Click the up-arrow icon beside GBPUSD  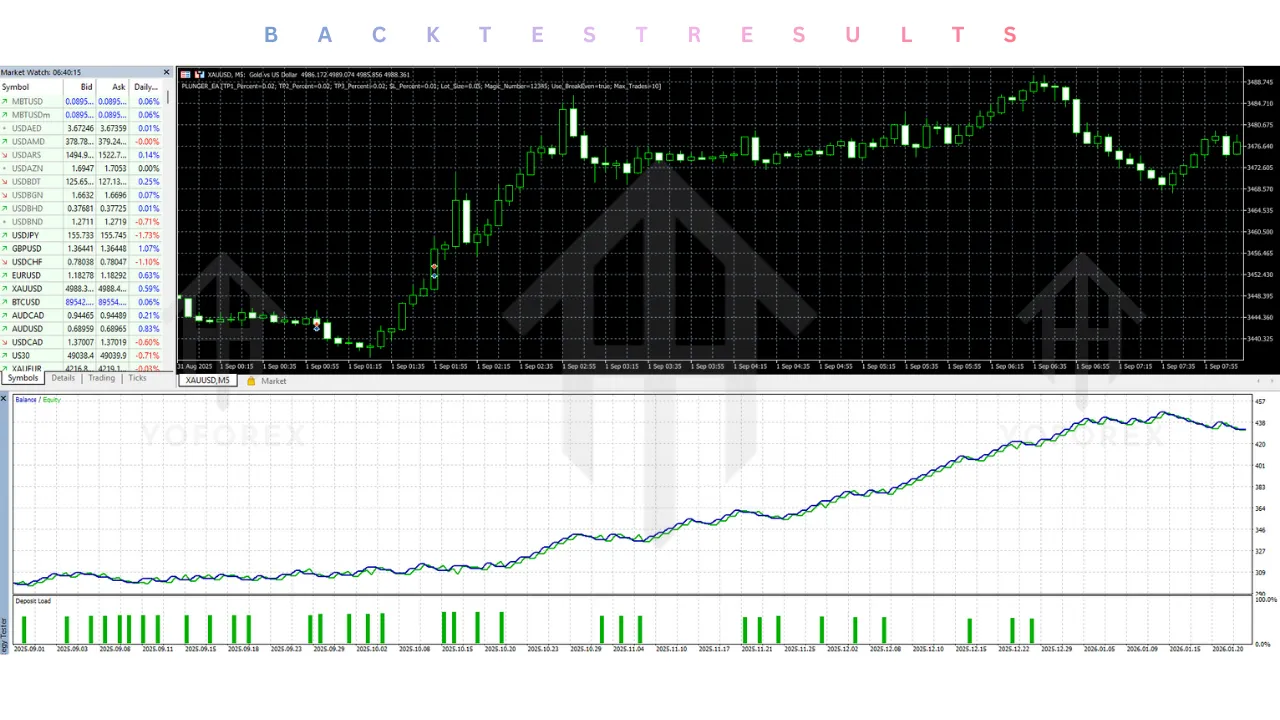(x=4, y=248)
